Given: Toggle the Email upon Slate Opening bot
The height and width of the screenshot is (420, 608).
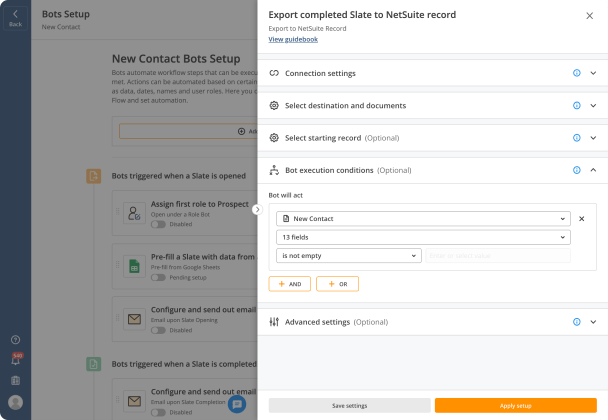Looking at the screenshot, I should tap(158, 330).
